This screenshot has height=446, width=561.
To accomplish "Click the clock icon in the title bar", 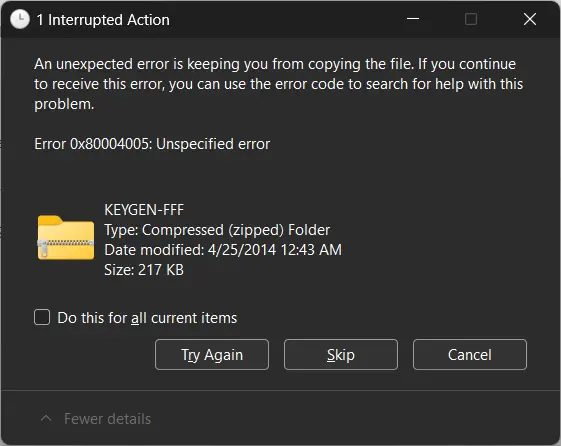I will pyautogui.click(x=20, y=19).
